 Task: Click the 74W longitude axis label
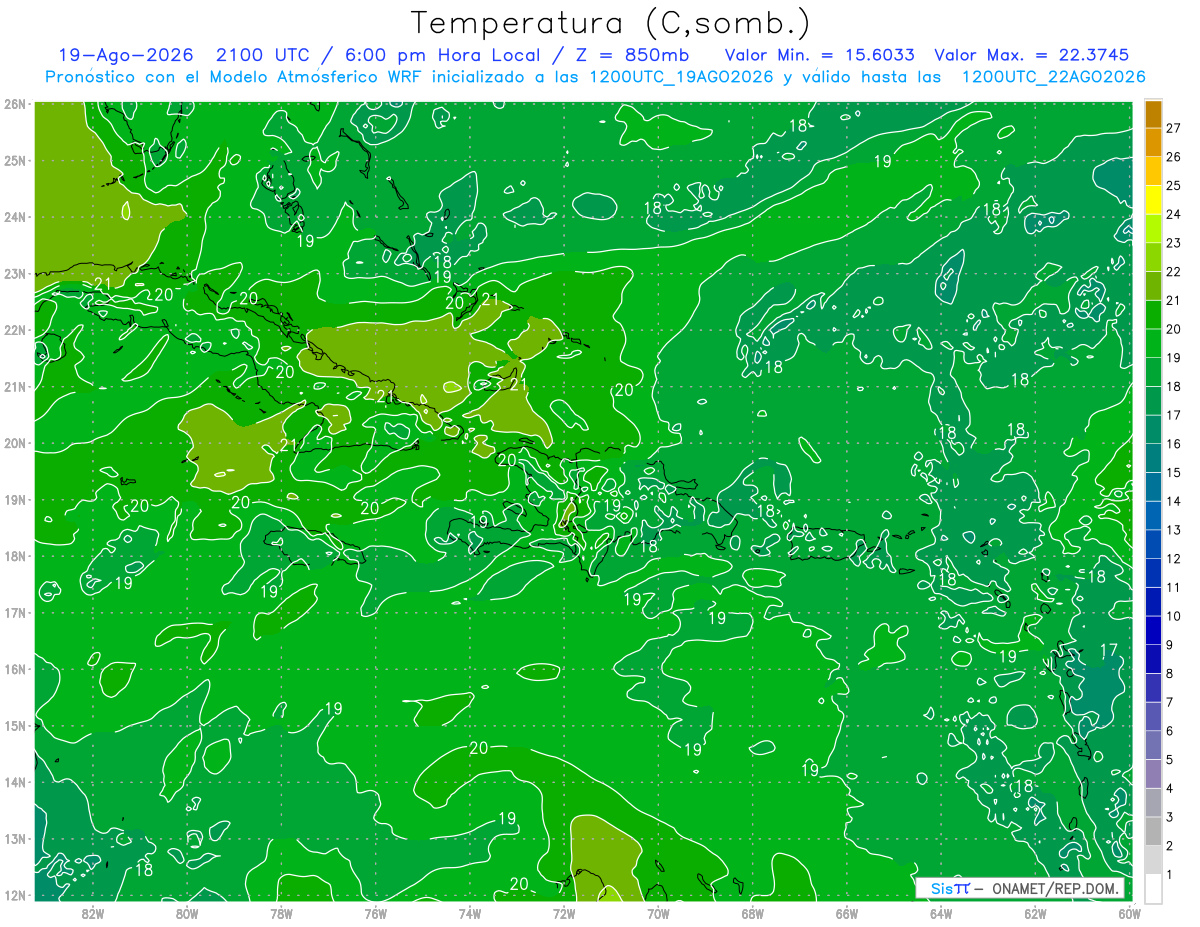coord(470,914)
